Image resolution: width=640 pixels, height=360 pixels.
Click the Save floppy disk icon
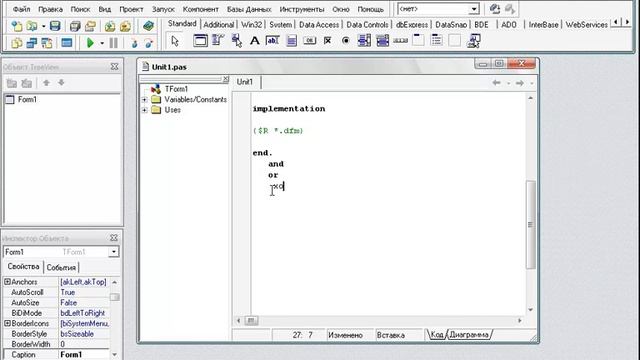pyautogui.click(x=55, y=26)
